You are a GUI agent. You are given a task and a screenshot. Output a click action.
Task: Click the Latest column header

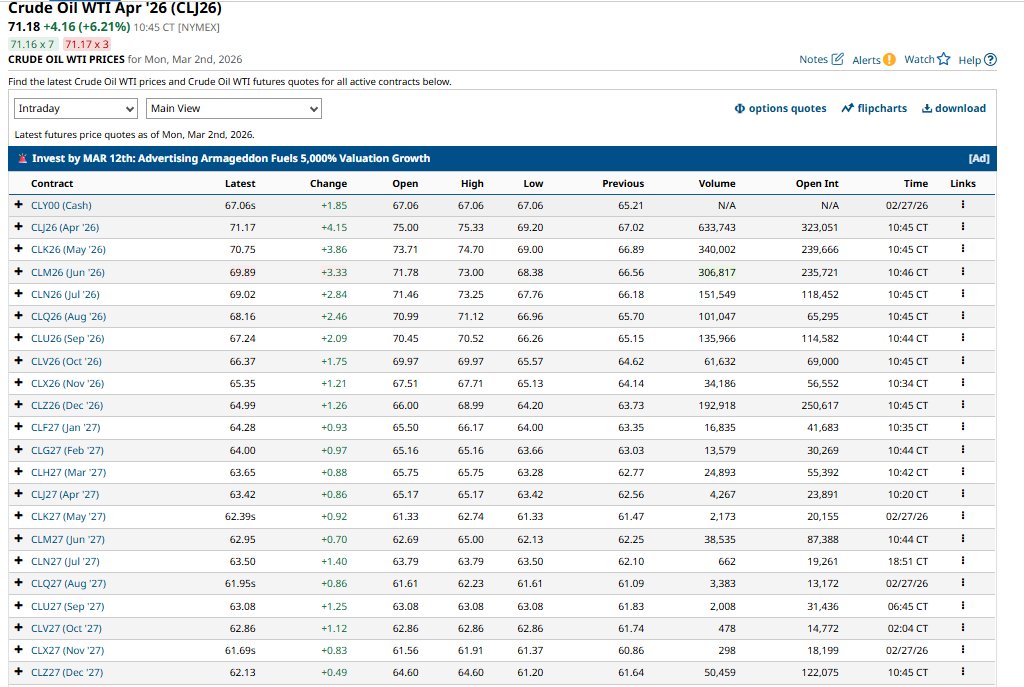pyautogui.click(x=240, y=184)
